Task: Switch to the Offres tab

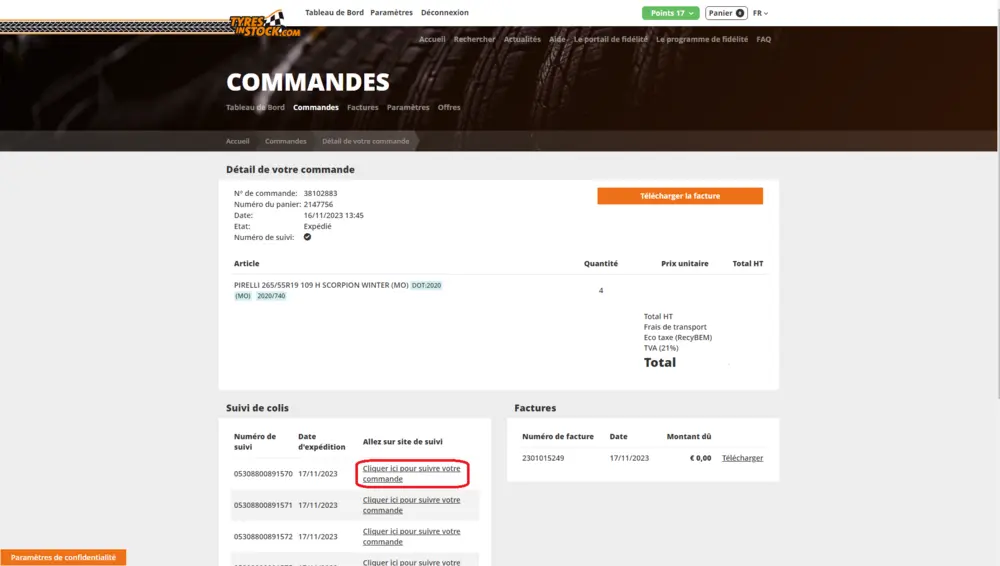Action: point(449,107)
